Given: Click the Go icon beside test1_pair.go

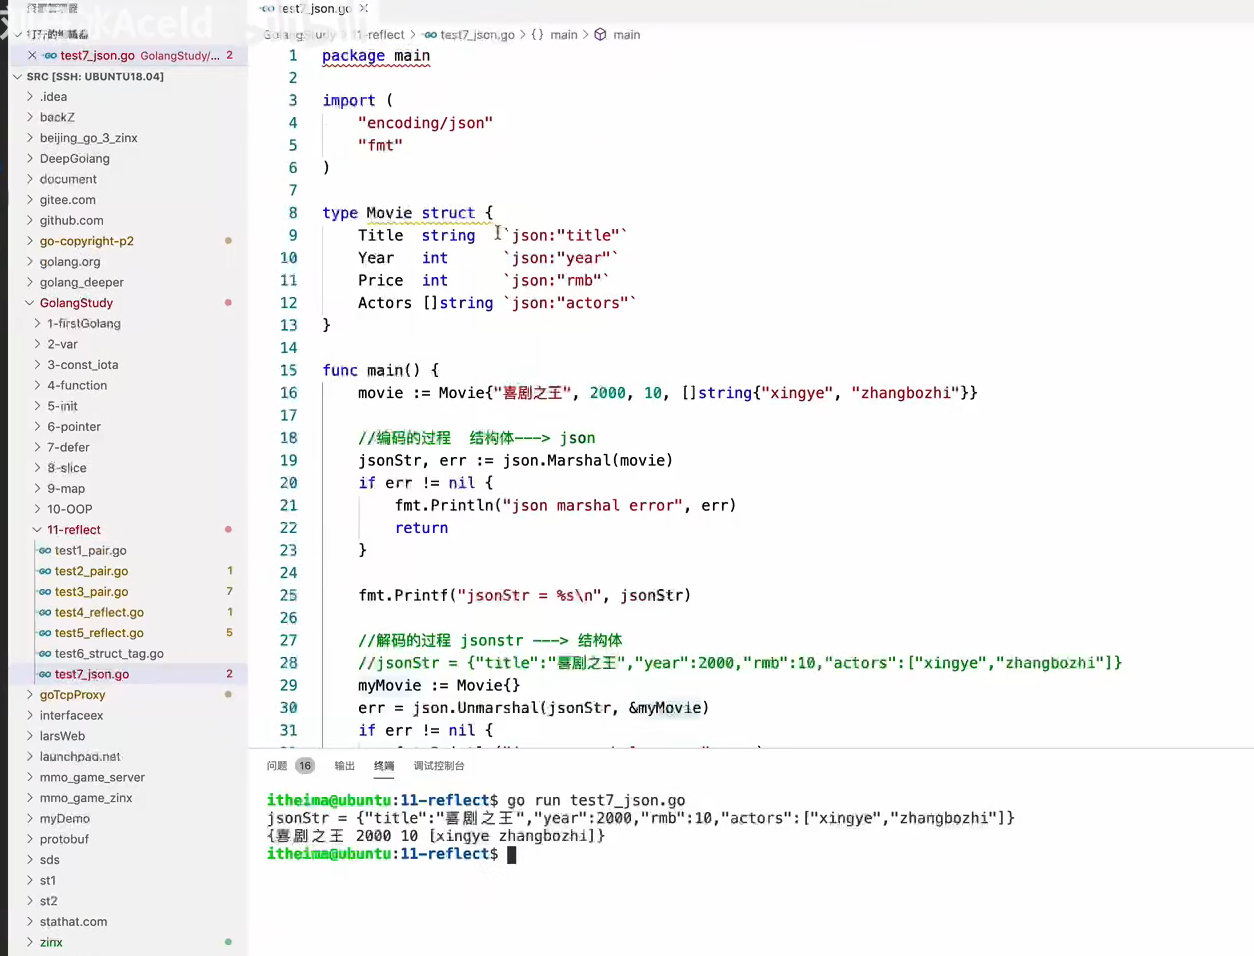Looking at the screenshot, I should 45,551.
